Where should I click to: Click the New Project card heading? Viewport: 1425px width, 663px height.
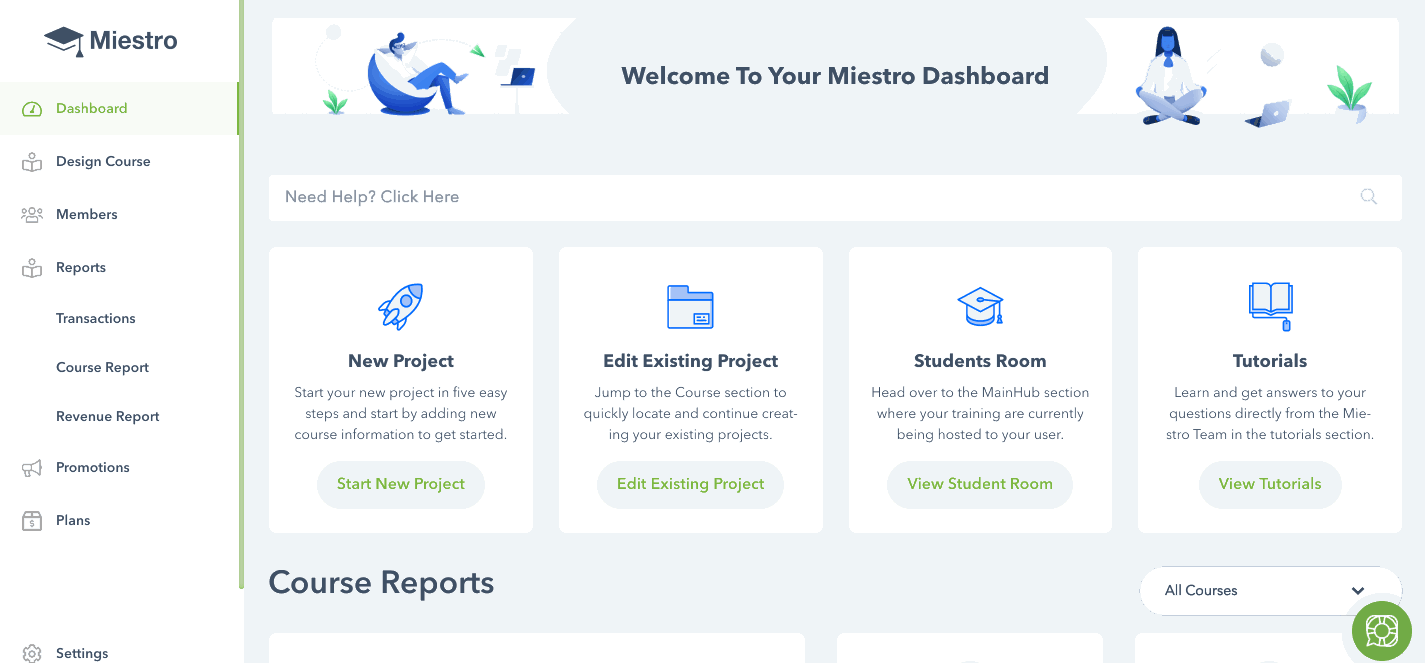(401, 361)
